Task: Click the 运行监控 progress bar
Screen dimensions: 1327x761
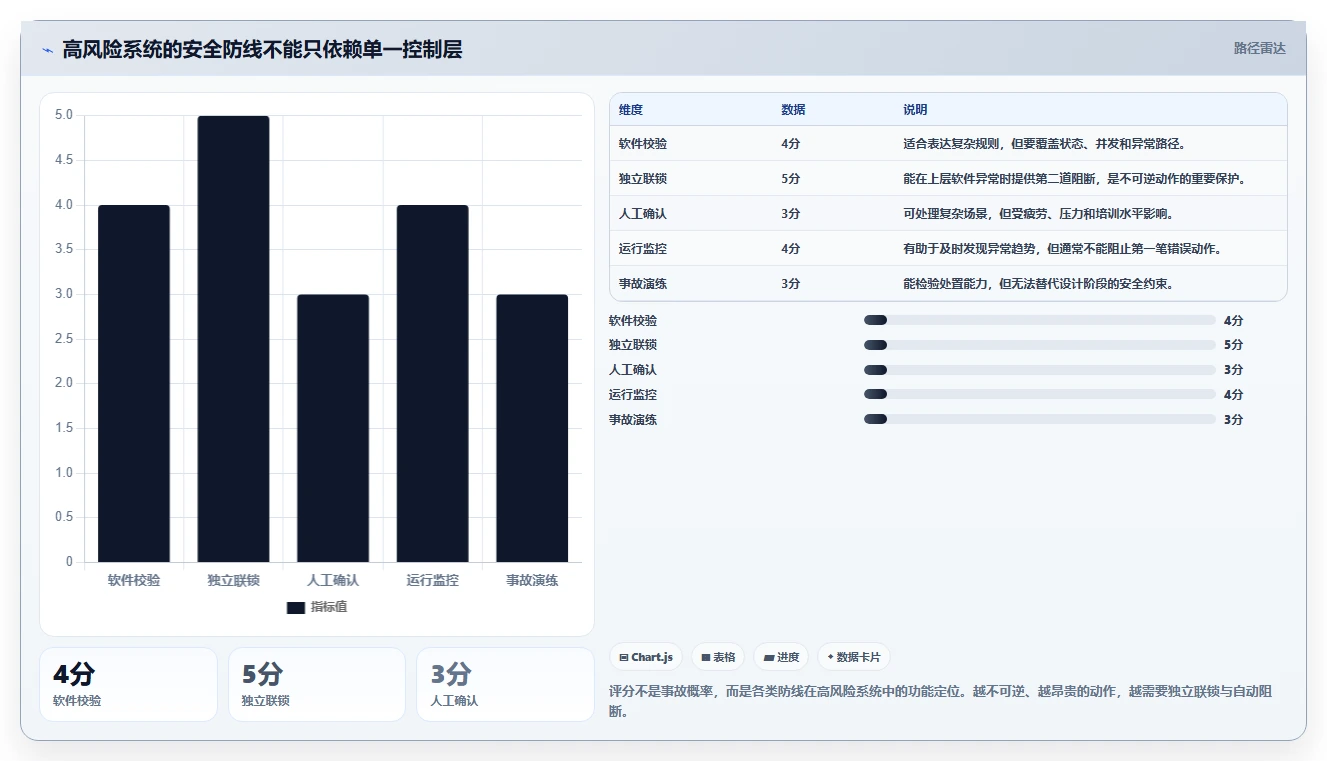Action: [x=1040, y=394]
